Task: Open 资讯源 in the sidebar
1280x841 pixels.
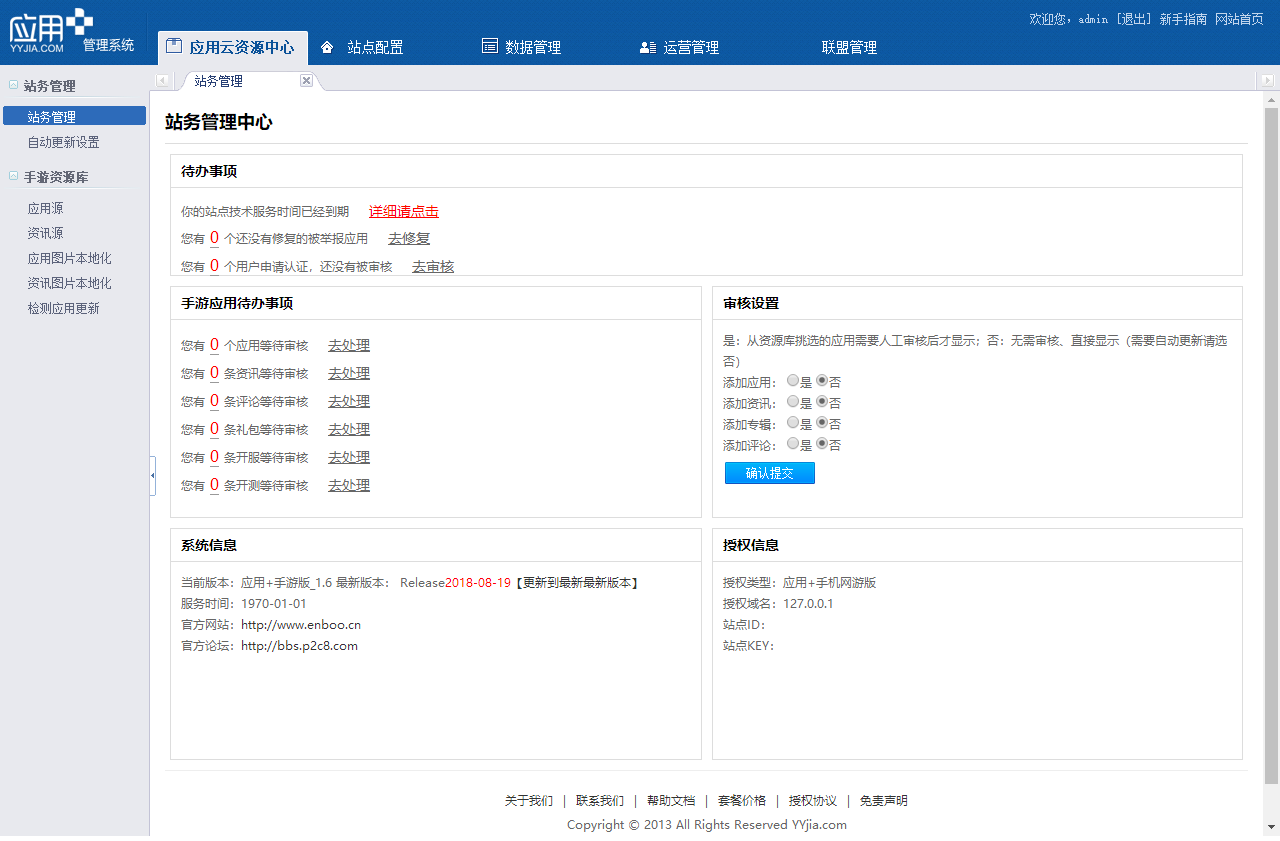Action: (x=45, y=233)
